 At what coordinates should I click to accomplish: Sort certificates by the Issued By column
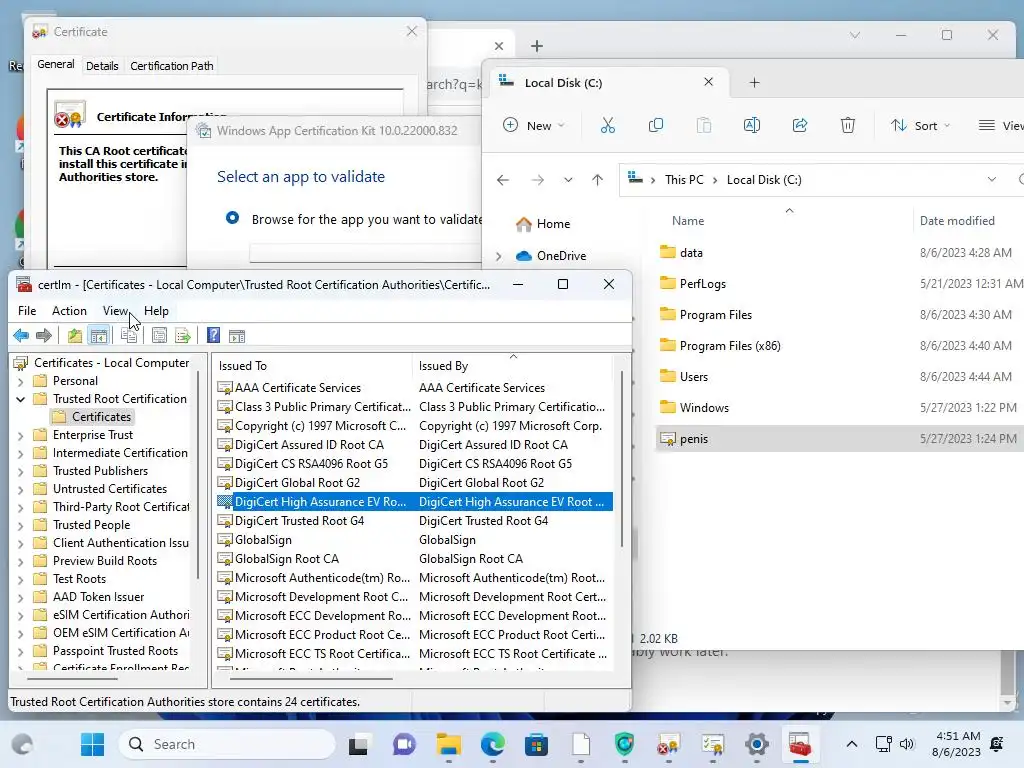(513, 366)
